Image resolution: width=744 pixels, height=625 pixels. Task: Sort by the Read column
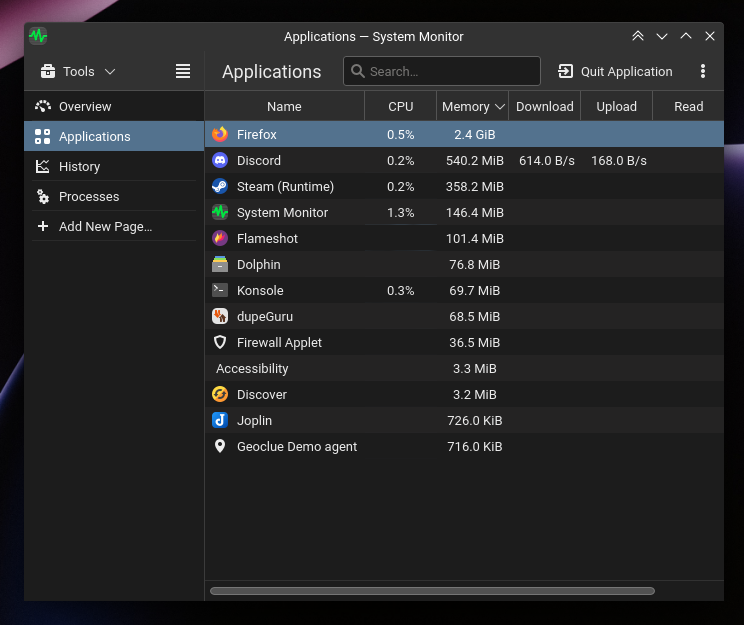pyautogui.click(x=688, y=106)
